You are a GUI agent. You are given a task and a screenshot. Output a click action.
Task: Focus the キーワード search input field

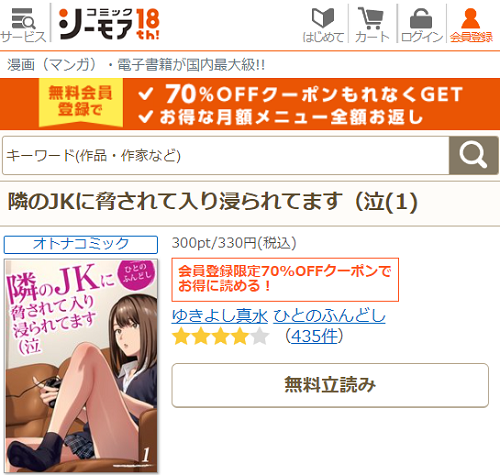point(226,155)
